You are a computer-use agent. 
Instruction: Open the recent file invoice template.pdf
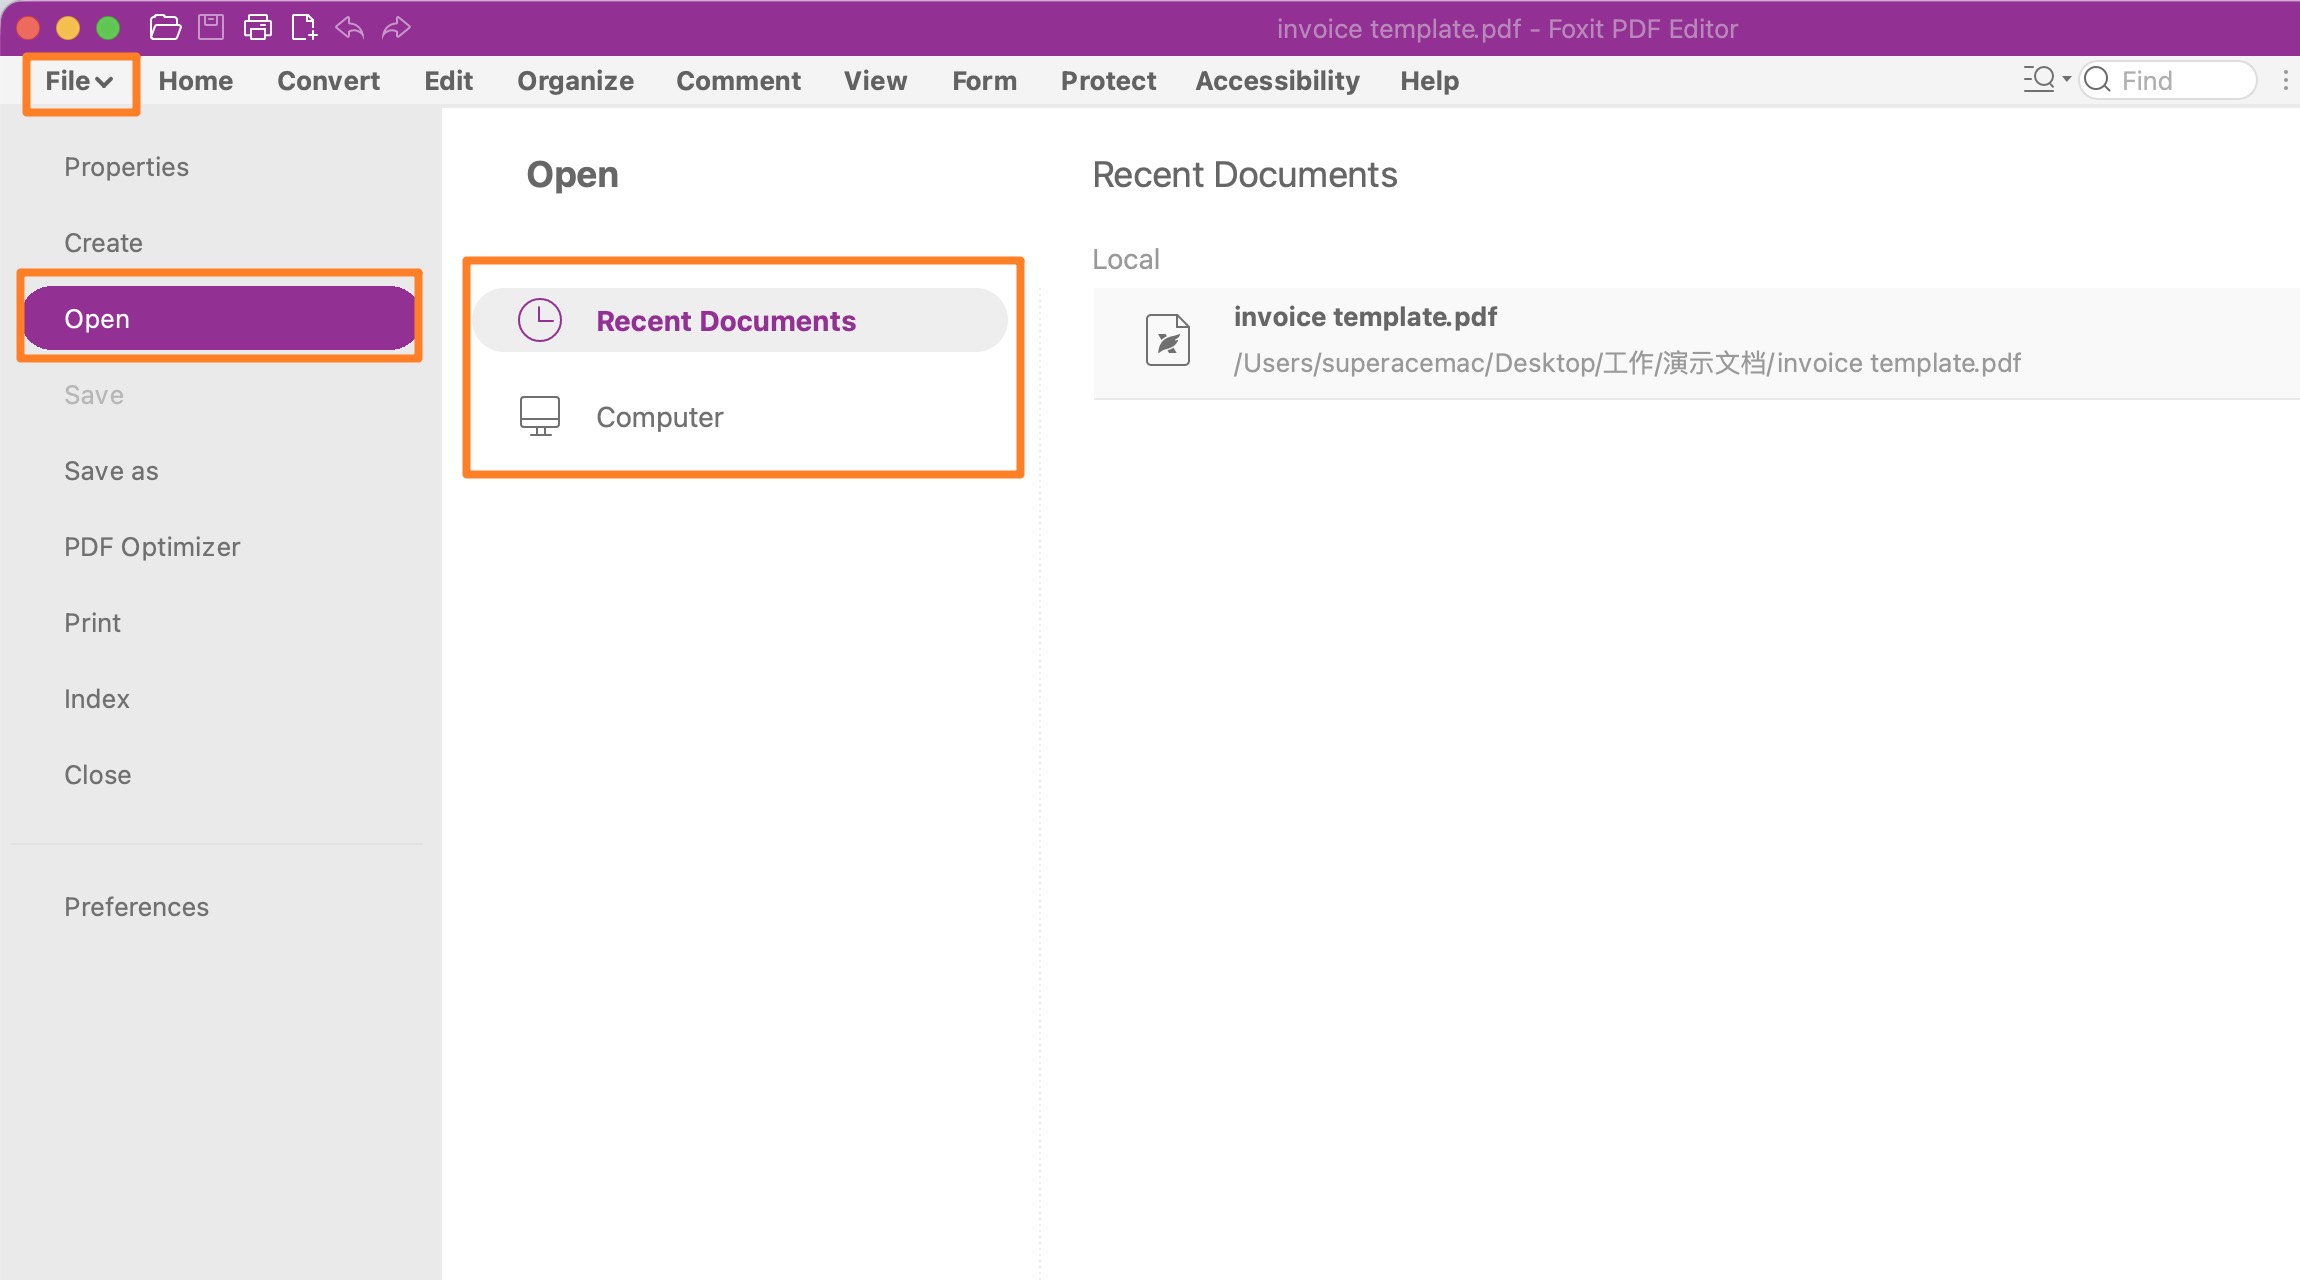tap(1696, 342)
